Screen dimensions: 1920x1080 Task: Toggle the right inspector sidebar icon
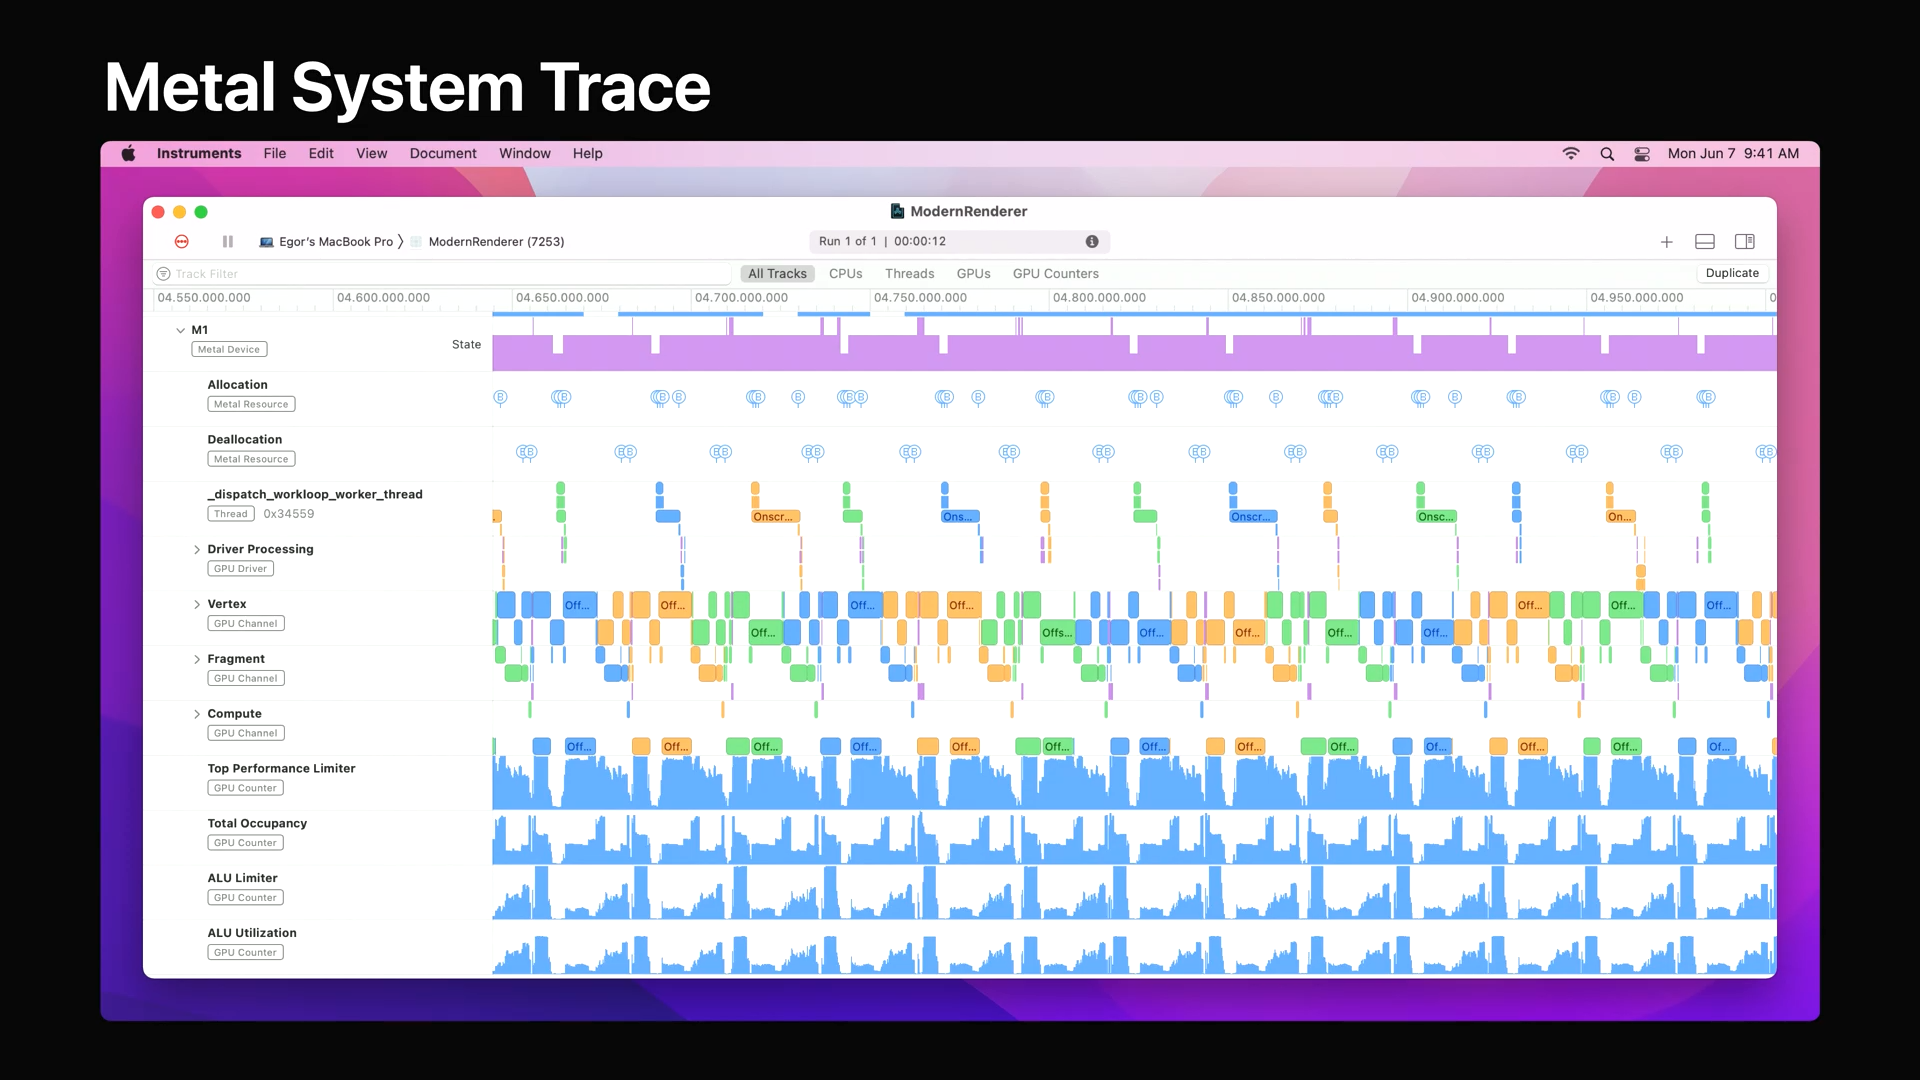(x=1744, y=242)
